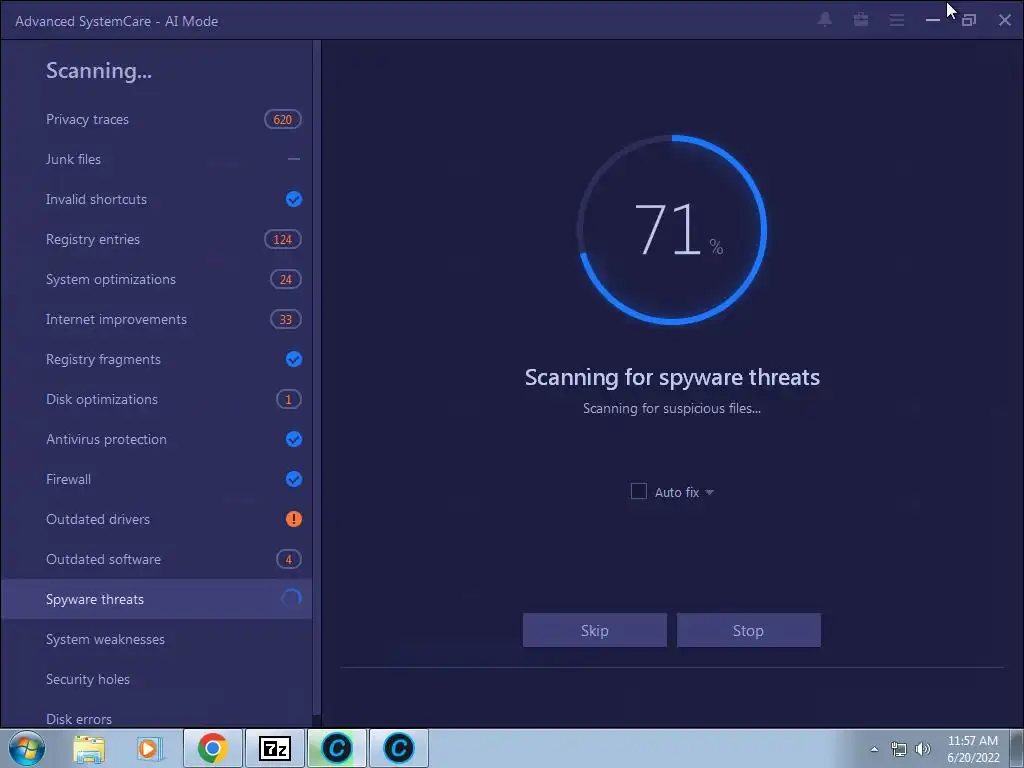Viewport: 1024px width, 768px height.
Task: Click the 'Advanced SystemCare - AI Mode' title
Action: [x=116, y=21]
